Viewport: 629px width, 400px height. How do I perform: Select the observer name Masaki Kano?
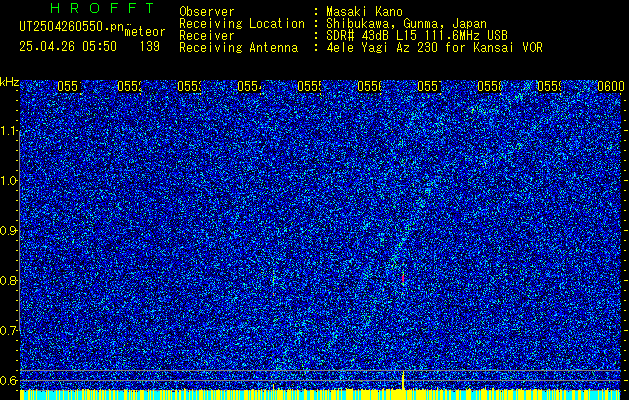click(364, 11)
